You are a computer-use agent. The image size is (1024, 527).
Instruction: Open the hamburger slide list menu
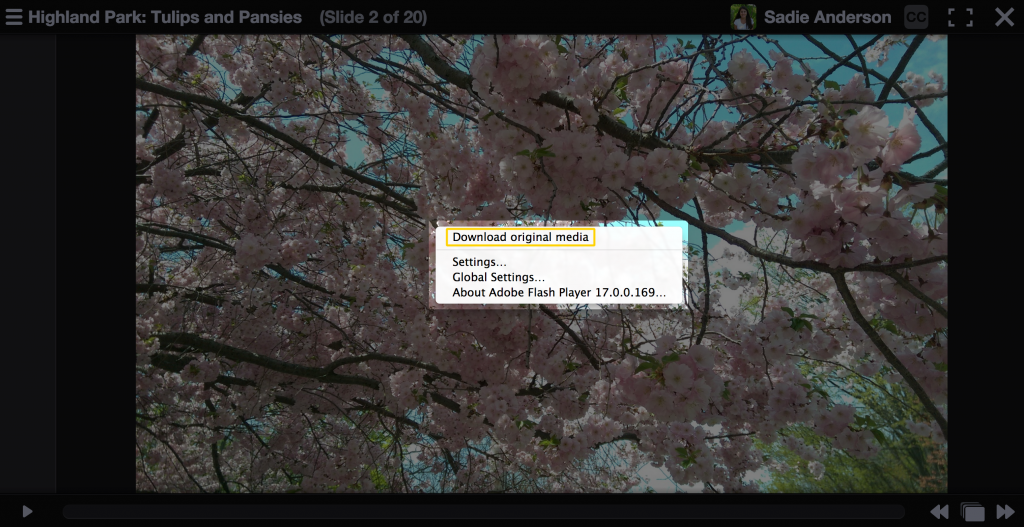tap(14, 17)
